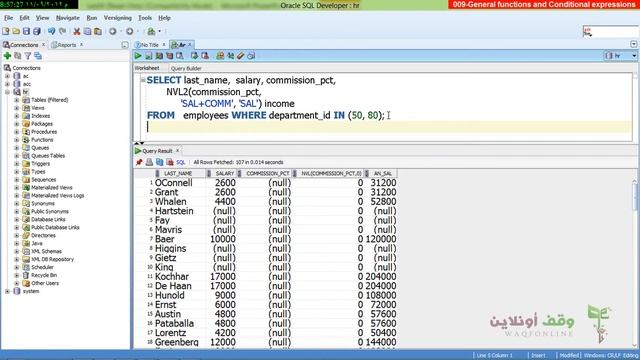Image resolution: width=640 pixels, height=360 pixels.
Task: Click the Forward navigation button
Action: coord(129,31)
